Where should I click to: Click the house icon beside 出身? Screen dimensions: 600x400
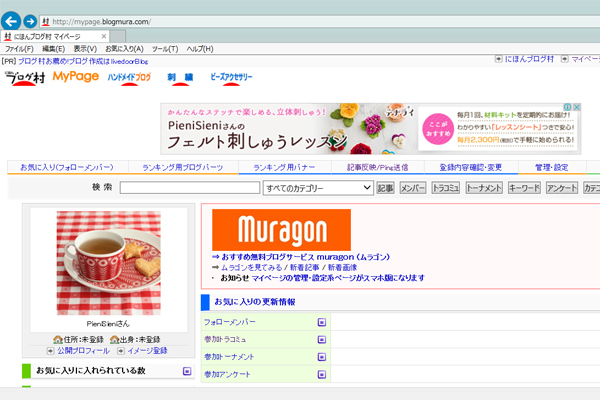point(114,340)
